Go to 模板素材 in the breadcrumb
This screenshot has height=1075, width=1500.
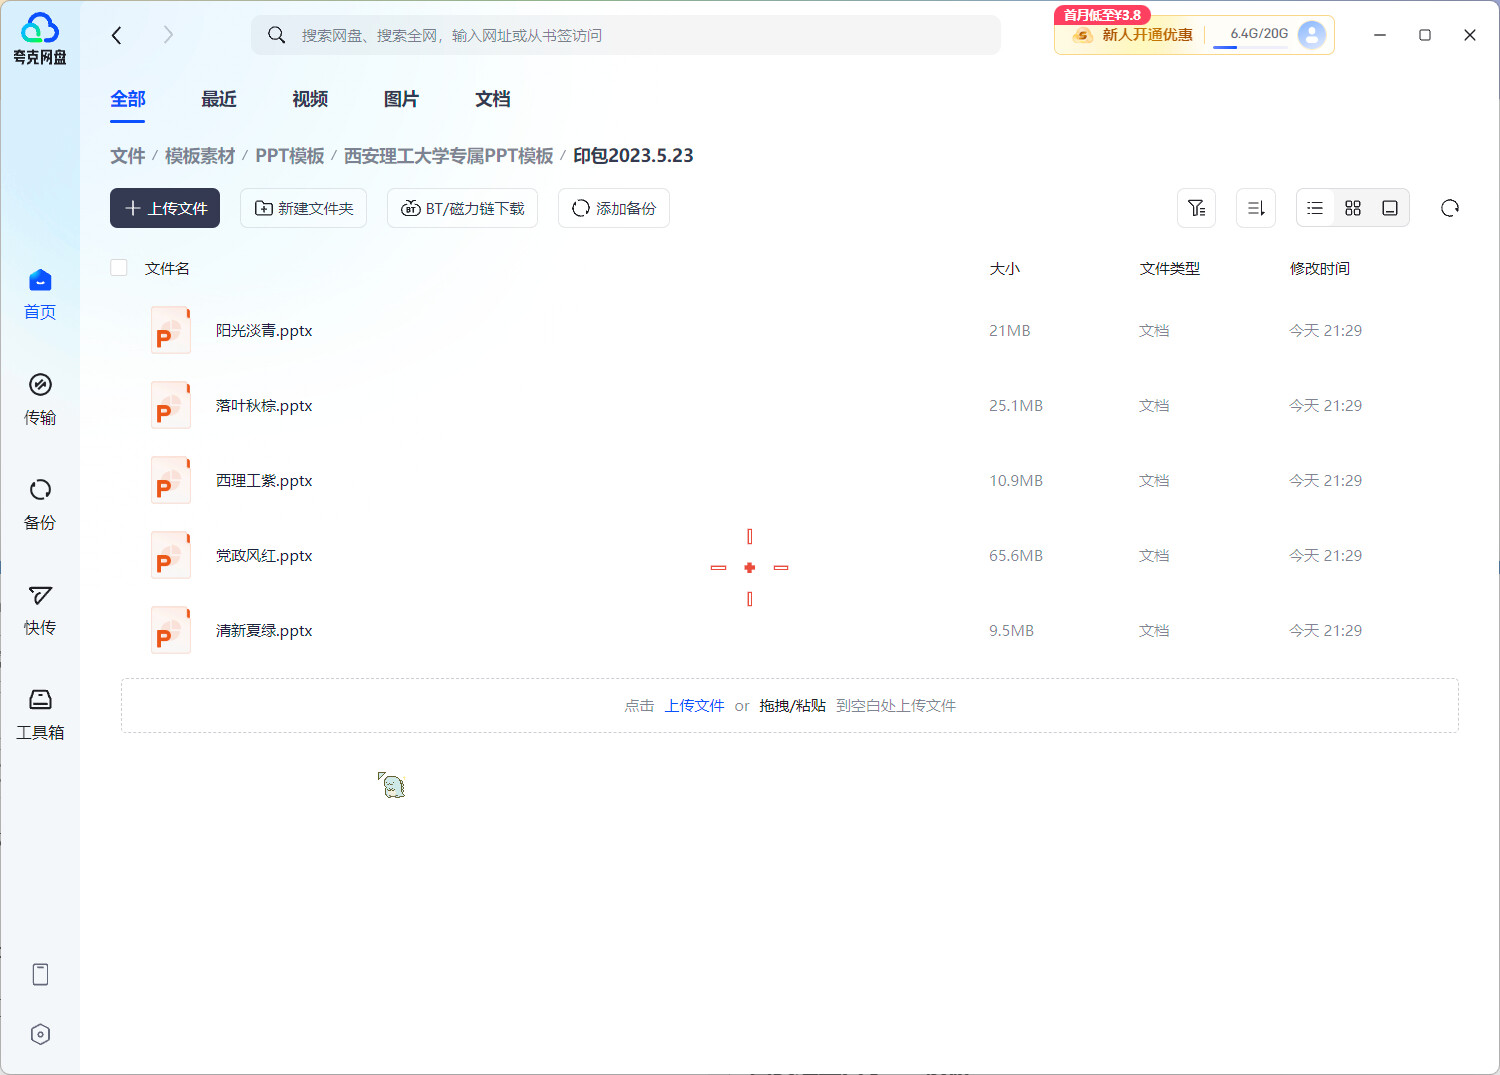click(x=200, y=156)
